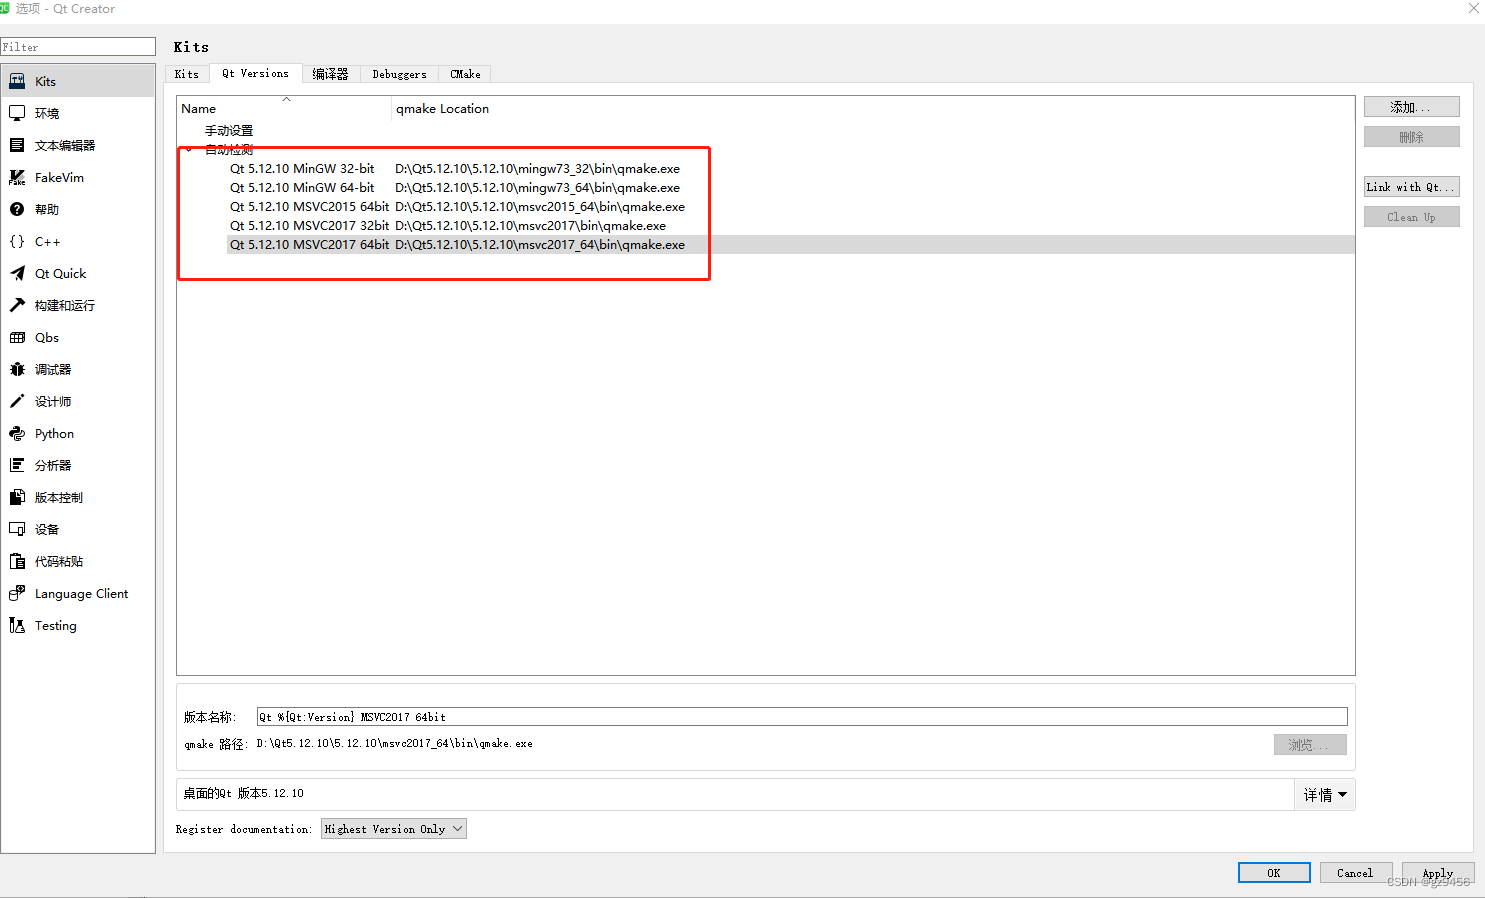The height and width of the screenshot is (898, 1485).
Task: Click the OK button
Action: click(1274, 873)
